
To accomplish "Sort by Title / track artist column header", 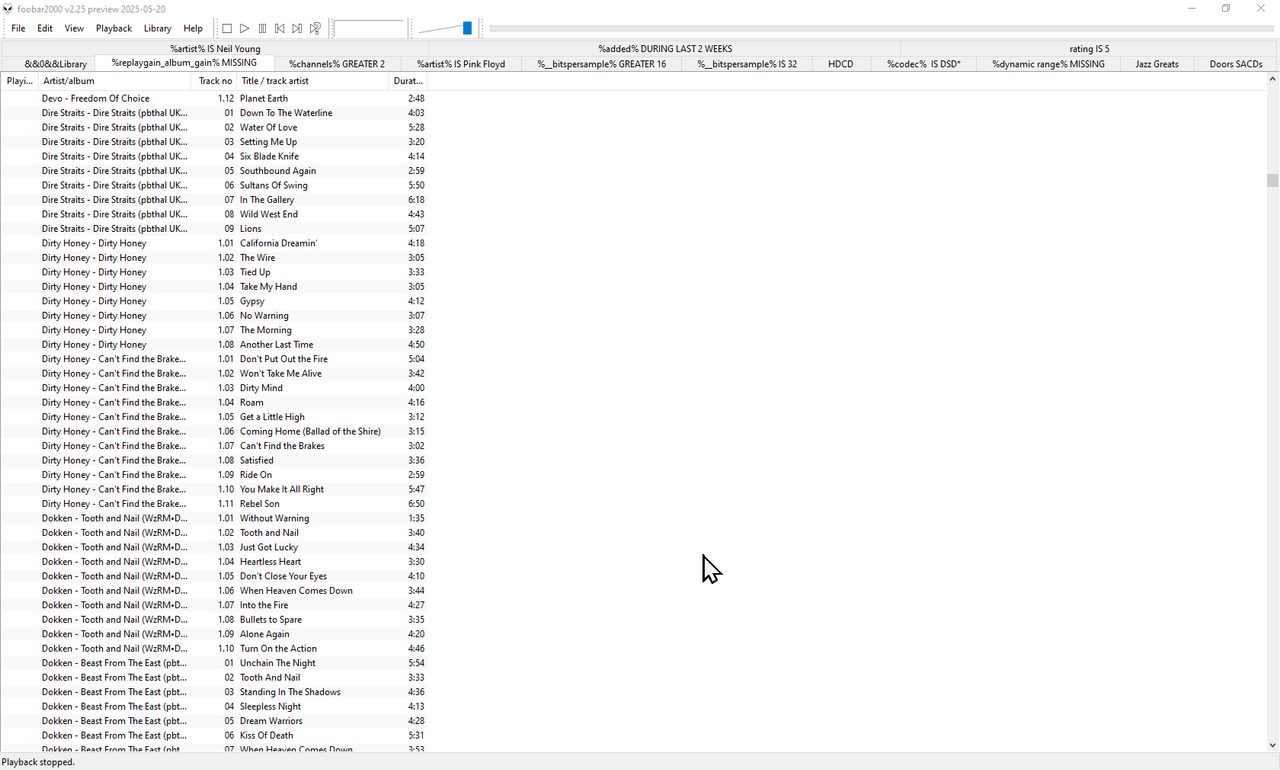I will pyautogui.click(x=313, y=81).
